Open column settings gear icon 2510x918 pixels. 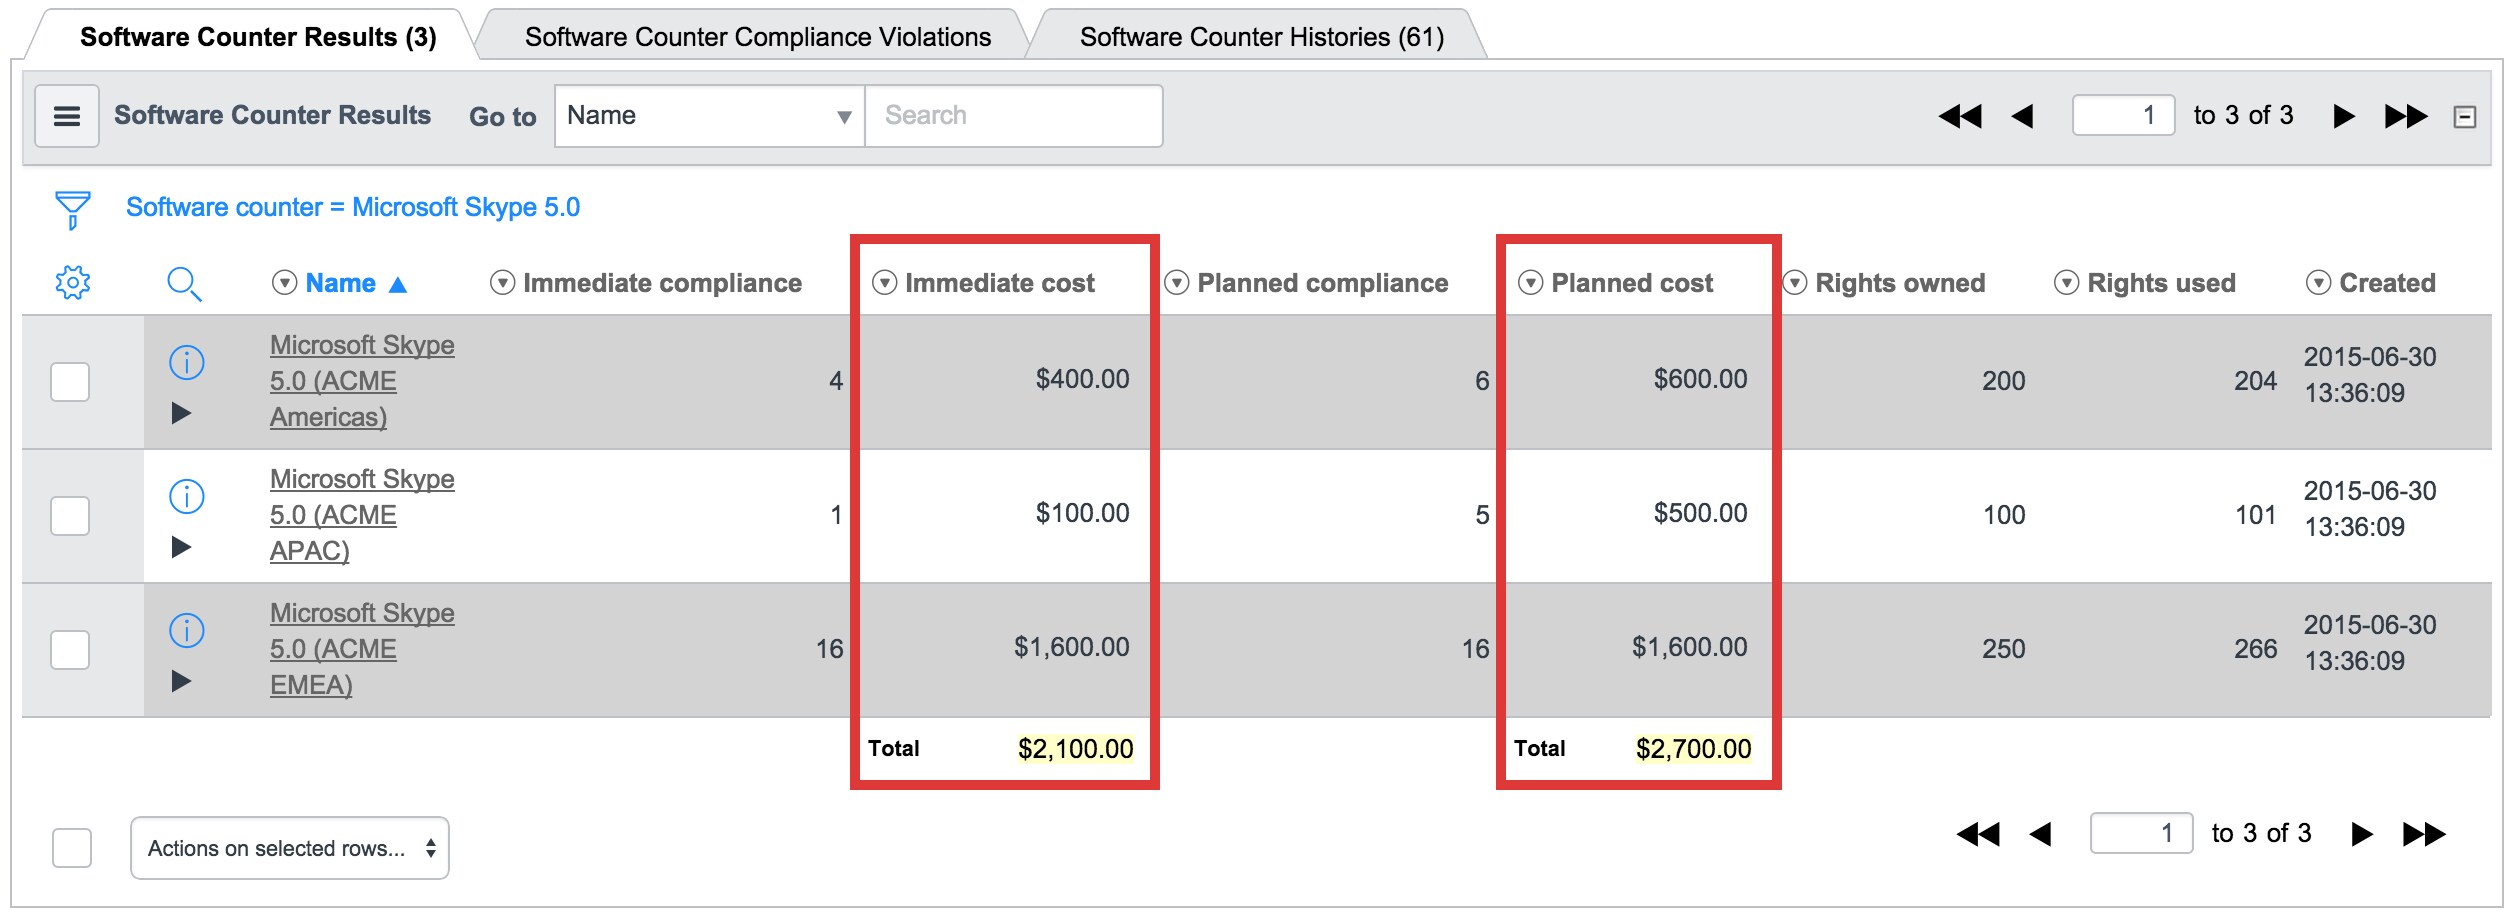[73, 283]
